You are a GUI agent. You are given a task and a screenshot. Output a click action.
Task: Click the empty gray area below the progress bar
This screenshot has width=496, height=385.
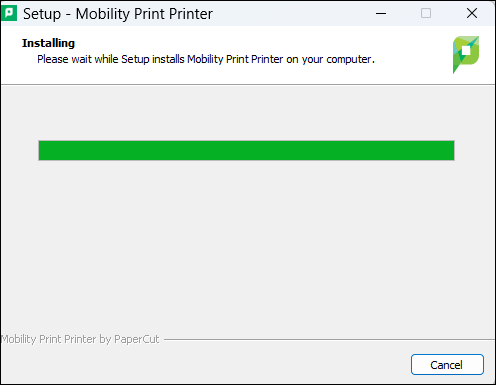[247, 247]
